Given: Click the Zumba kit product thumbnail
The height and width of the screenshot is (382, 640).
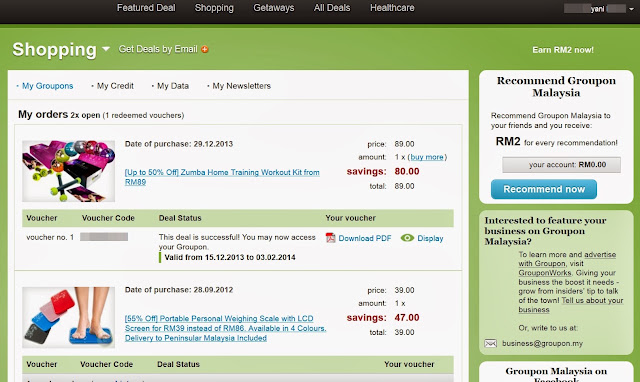Looking at the screenshot, I should [x=69, y=171].
